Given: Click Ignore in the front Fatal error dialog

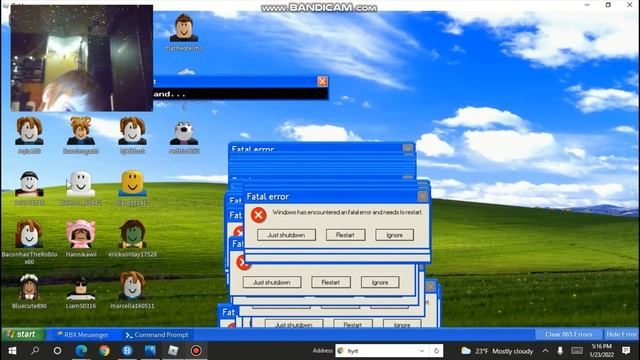Looking at the screenshot, I should (x=394, y=235).
